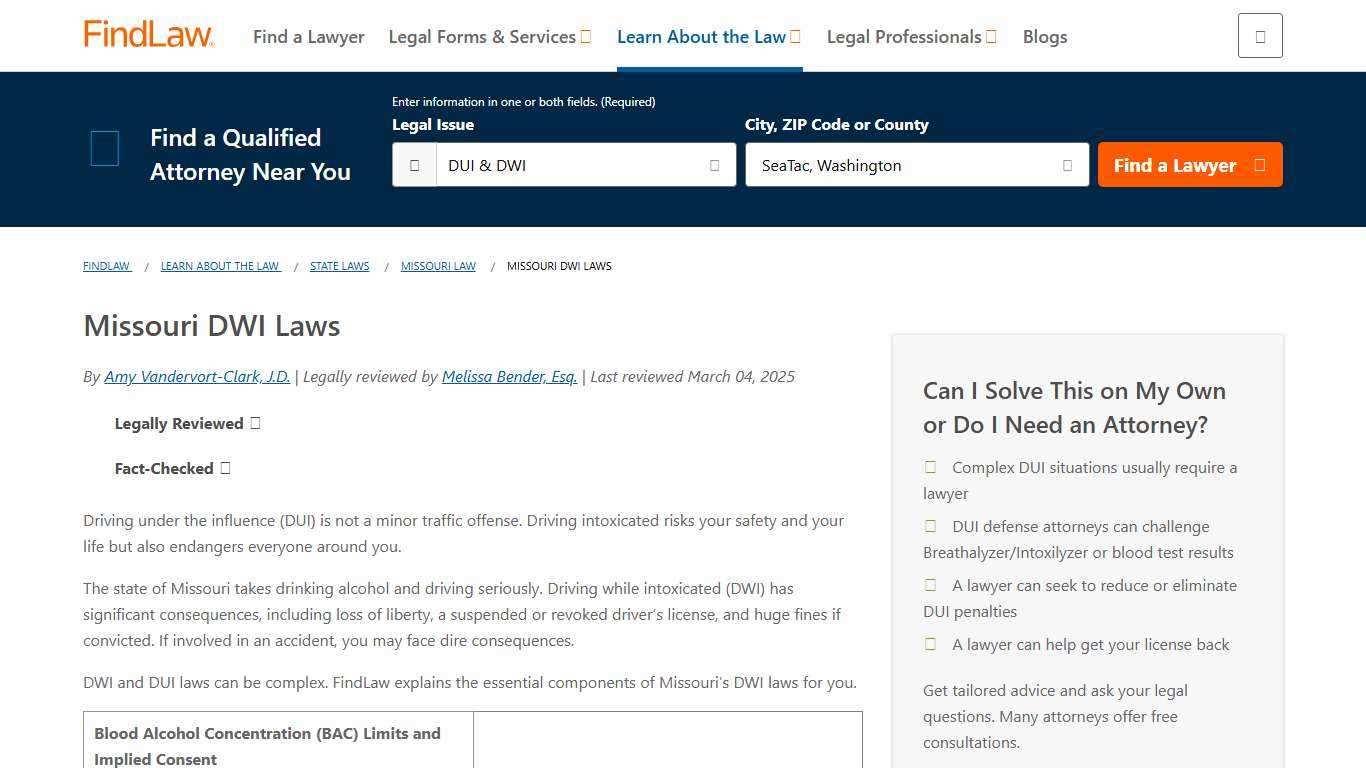Click the badge icon beside 'Find a Qualified Attorney'
The height and width of the screenshot is (768, 1366).
(x=104, y=148)
